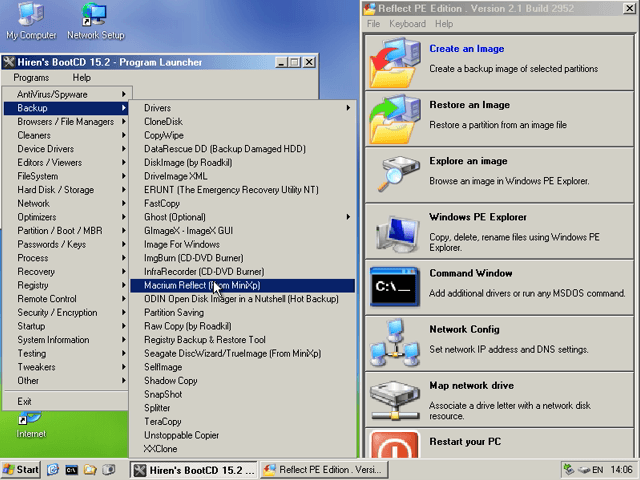
Task: Expand the Browsers / File Managers submenu
Action: click(x=66, y=122)
